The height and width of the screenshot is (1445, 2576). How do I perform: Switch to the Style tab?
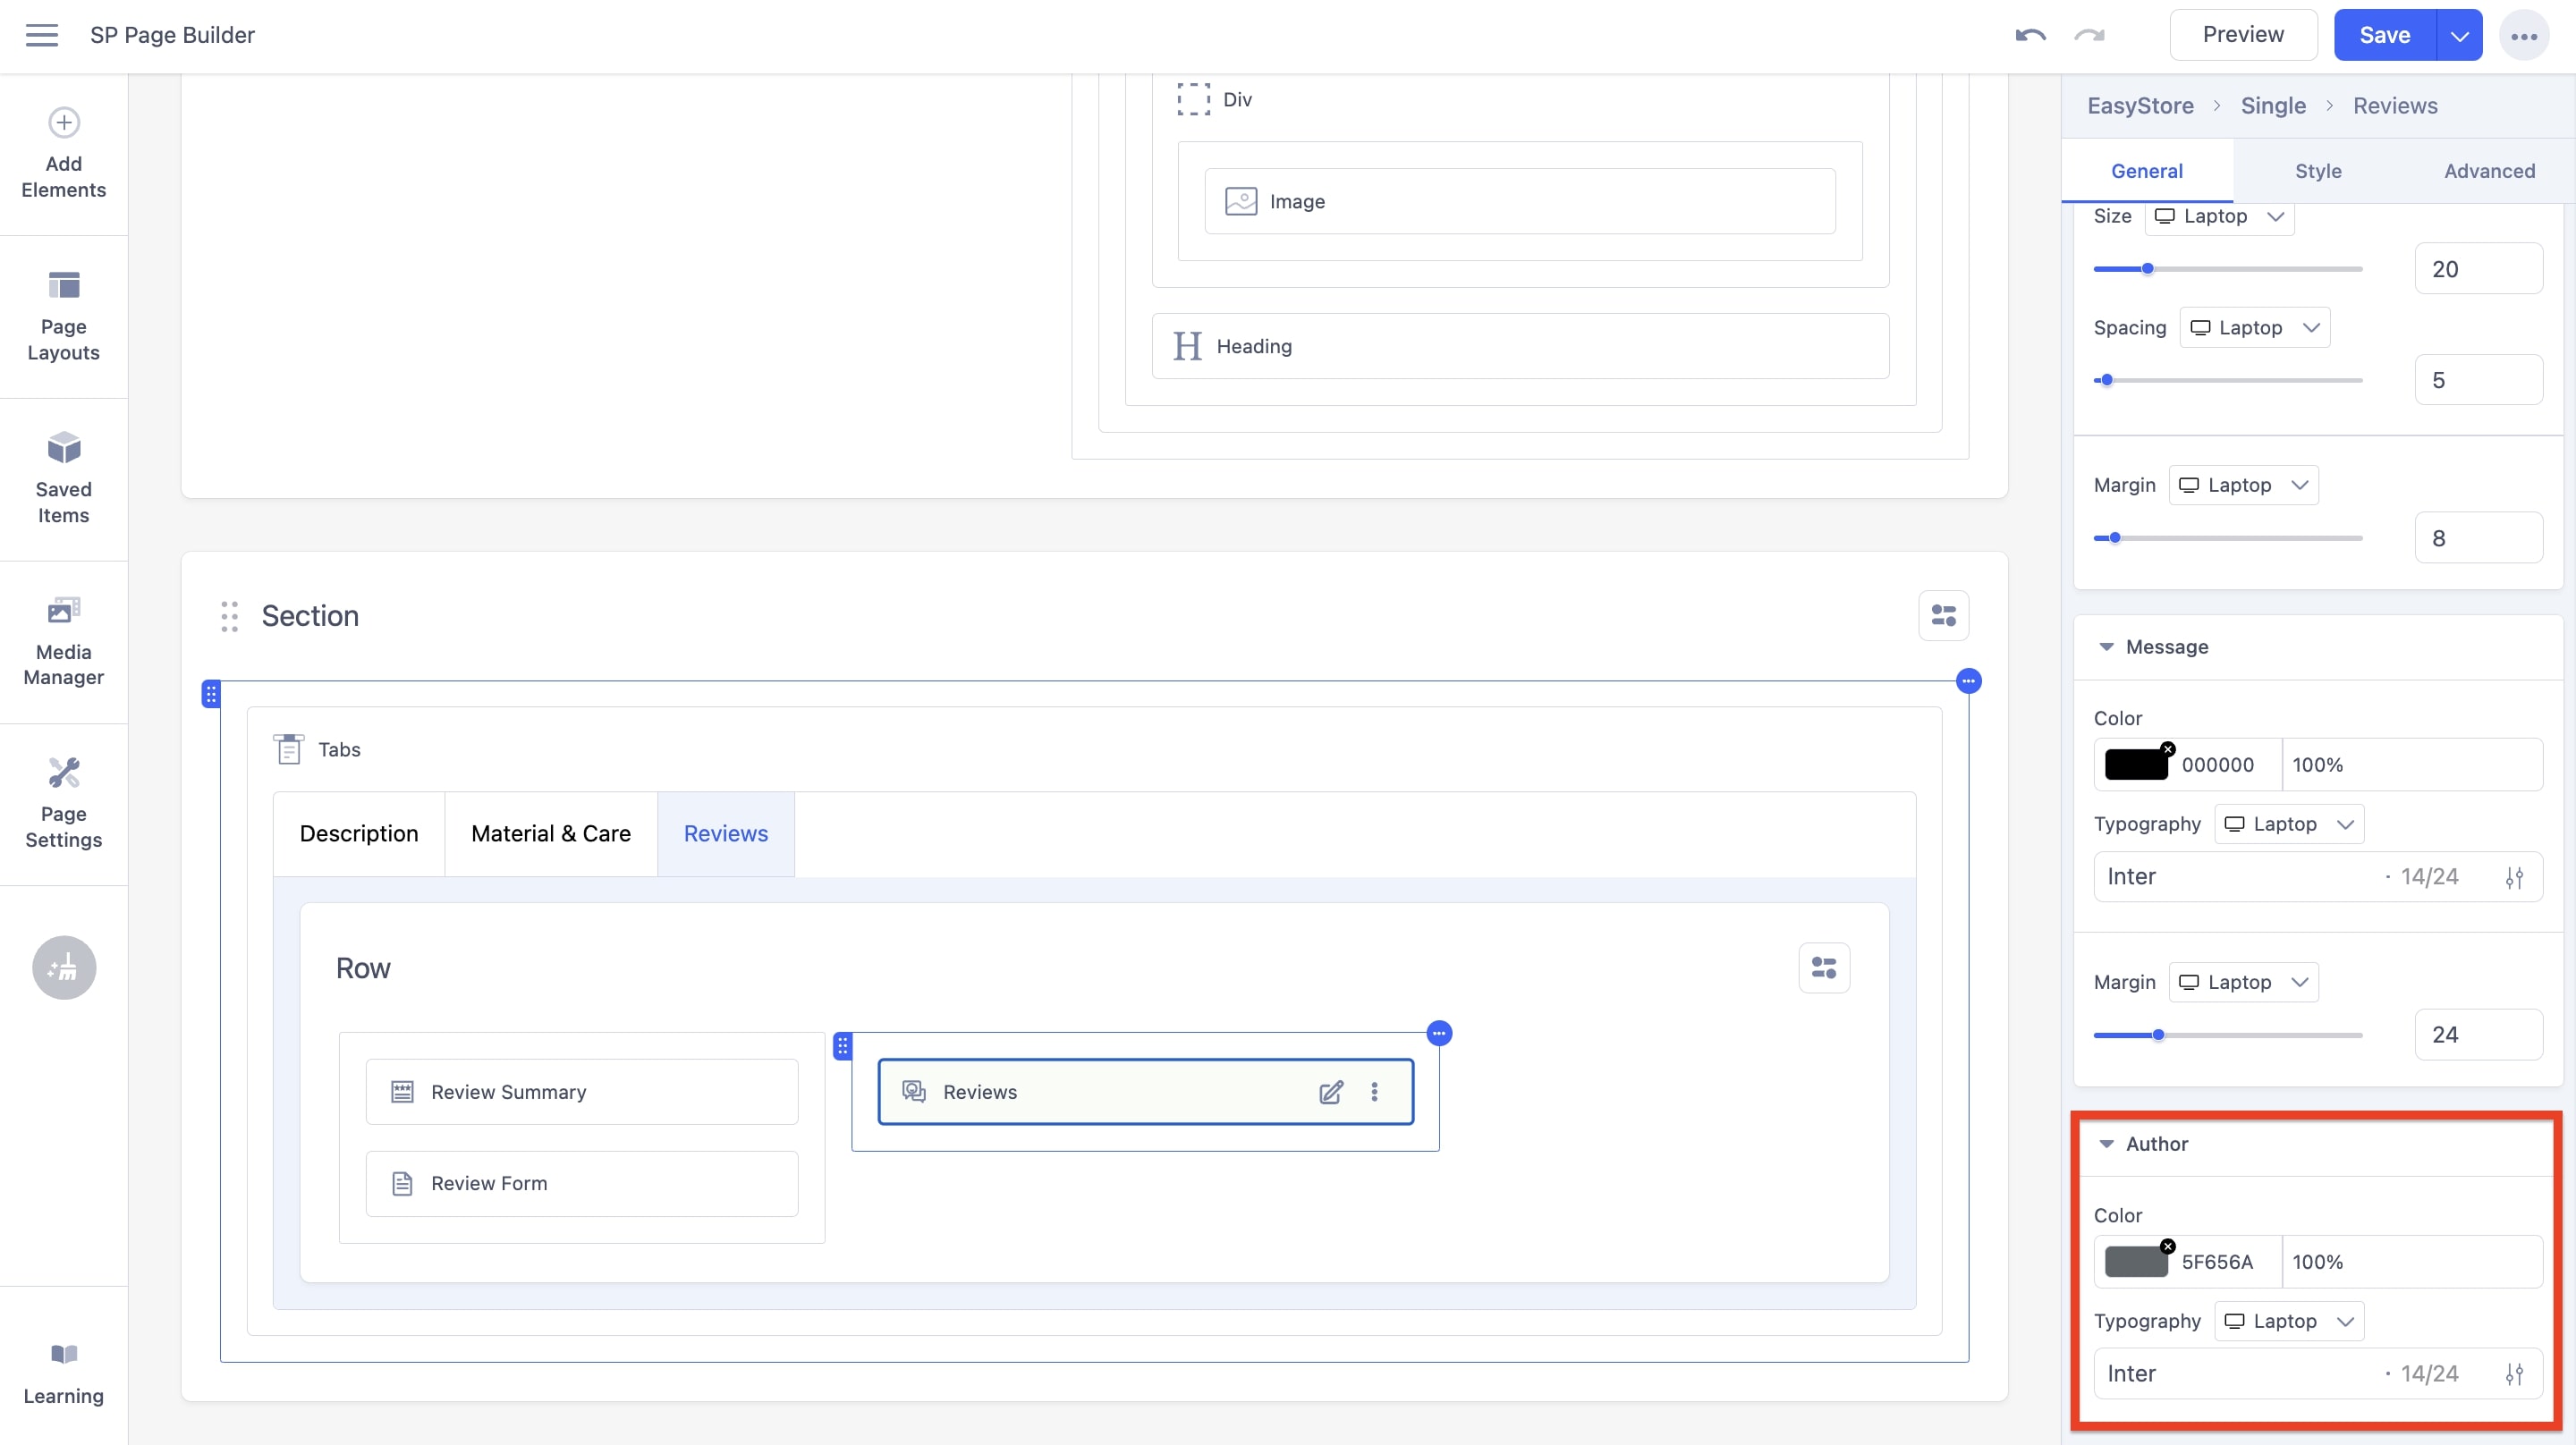[x=2318, y=170]
